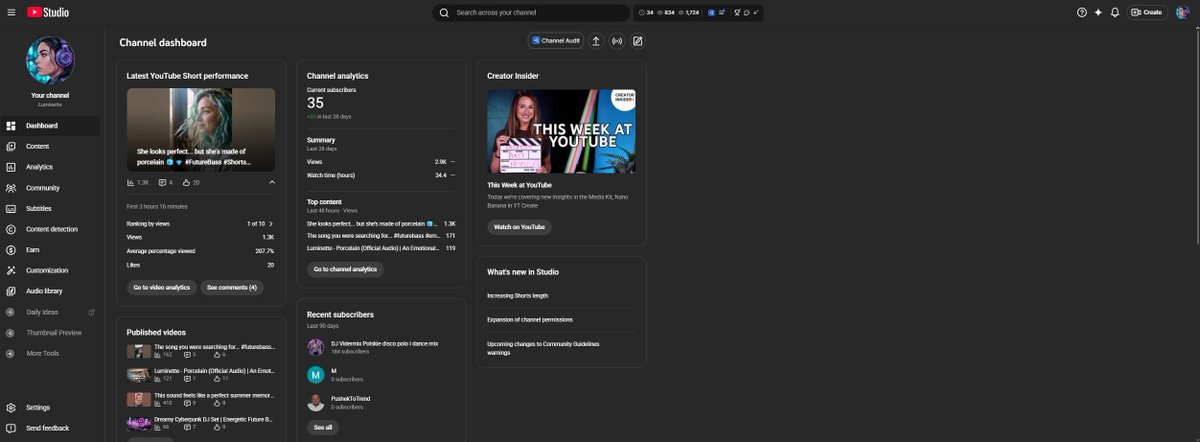Click top content row "The song you were searching" 171
The image size is (1200, 442).
pos(381,236)
